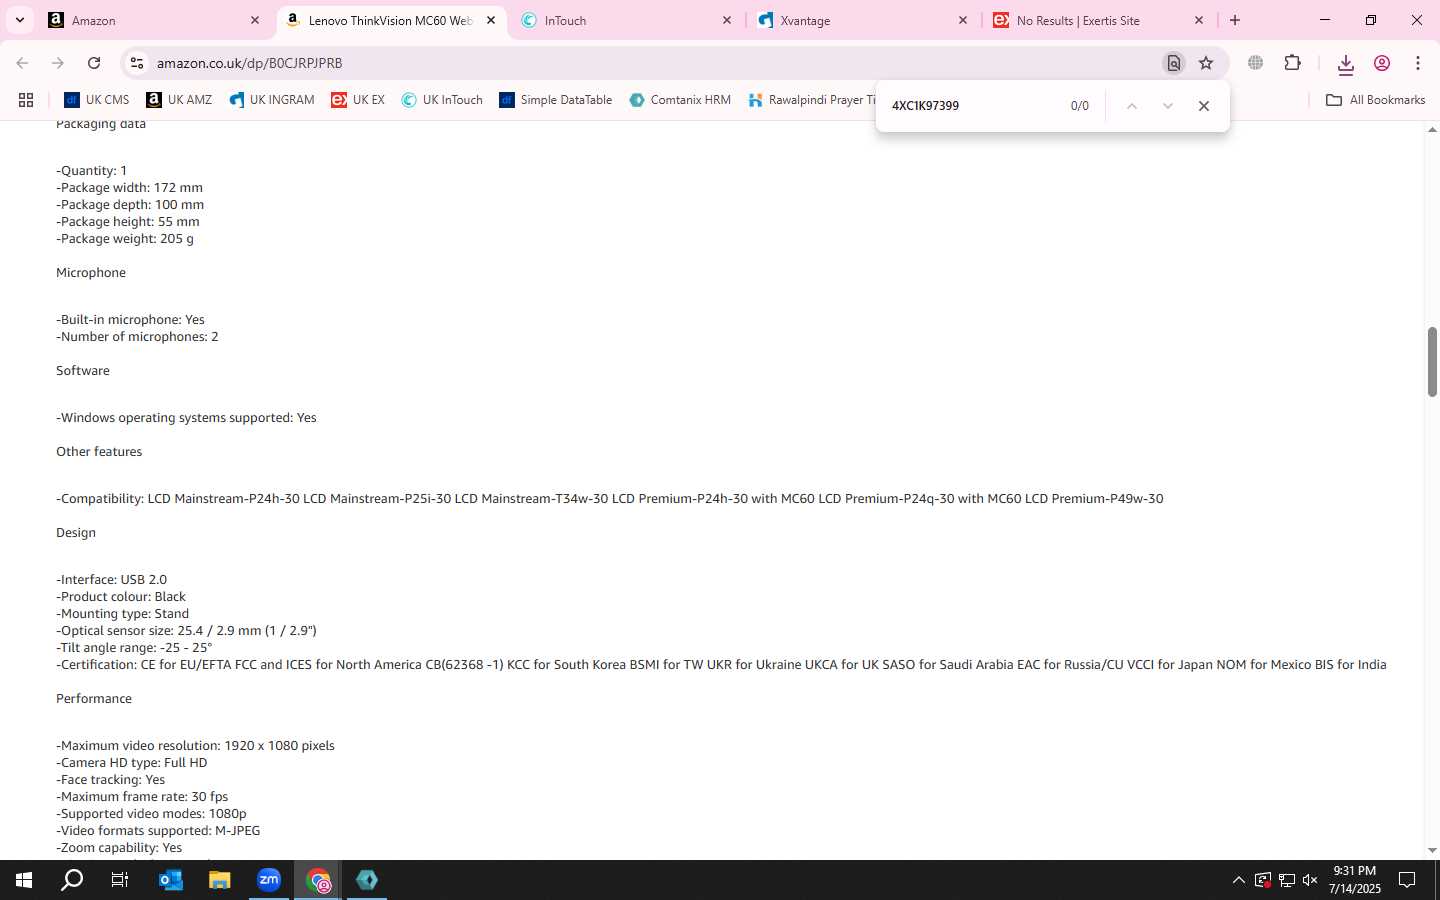The width and height of the screenshot is (1440, 900).
Task: View site information icon in address bar
Action: 137,63
